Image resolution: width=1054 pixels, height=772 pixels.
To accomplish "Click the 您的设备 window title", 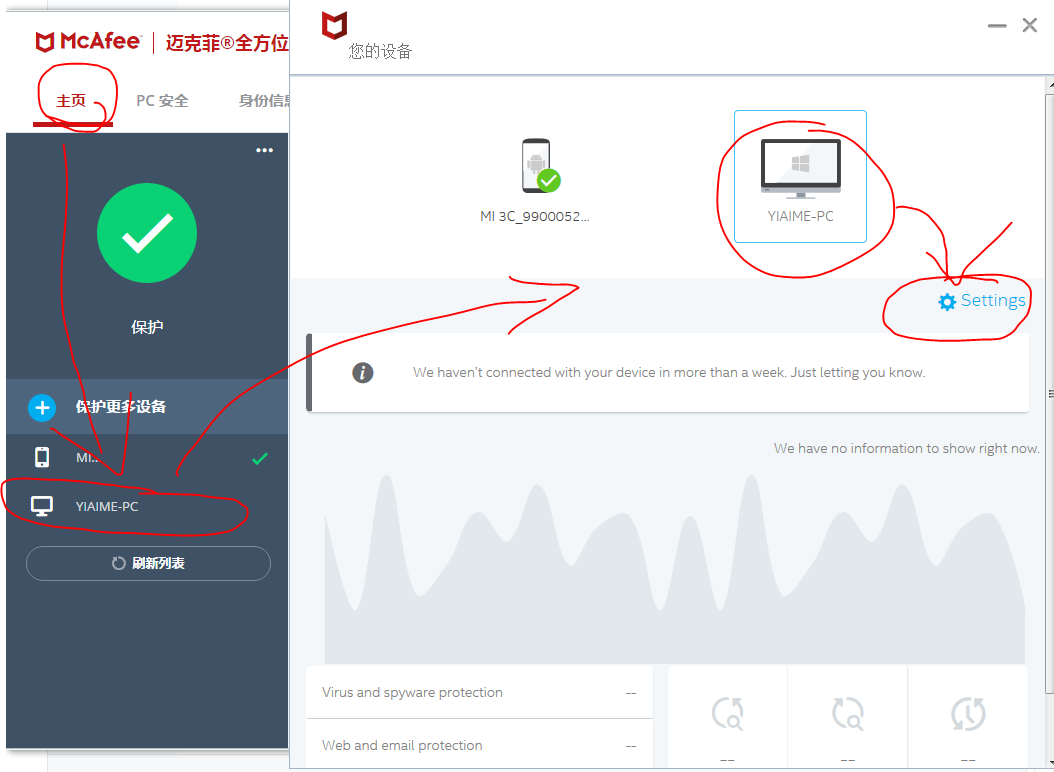I will click(x=380, y=52).
